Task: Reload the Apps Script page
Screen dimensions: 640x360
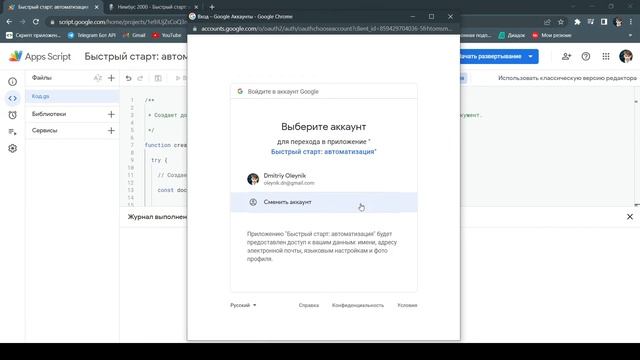Action: point(36,22)
